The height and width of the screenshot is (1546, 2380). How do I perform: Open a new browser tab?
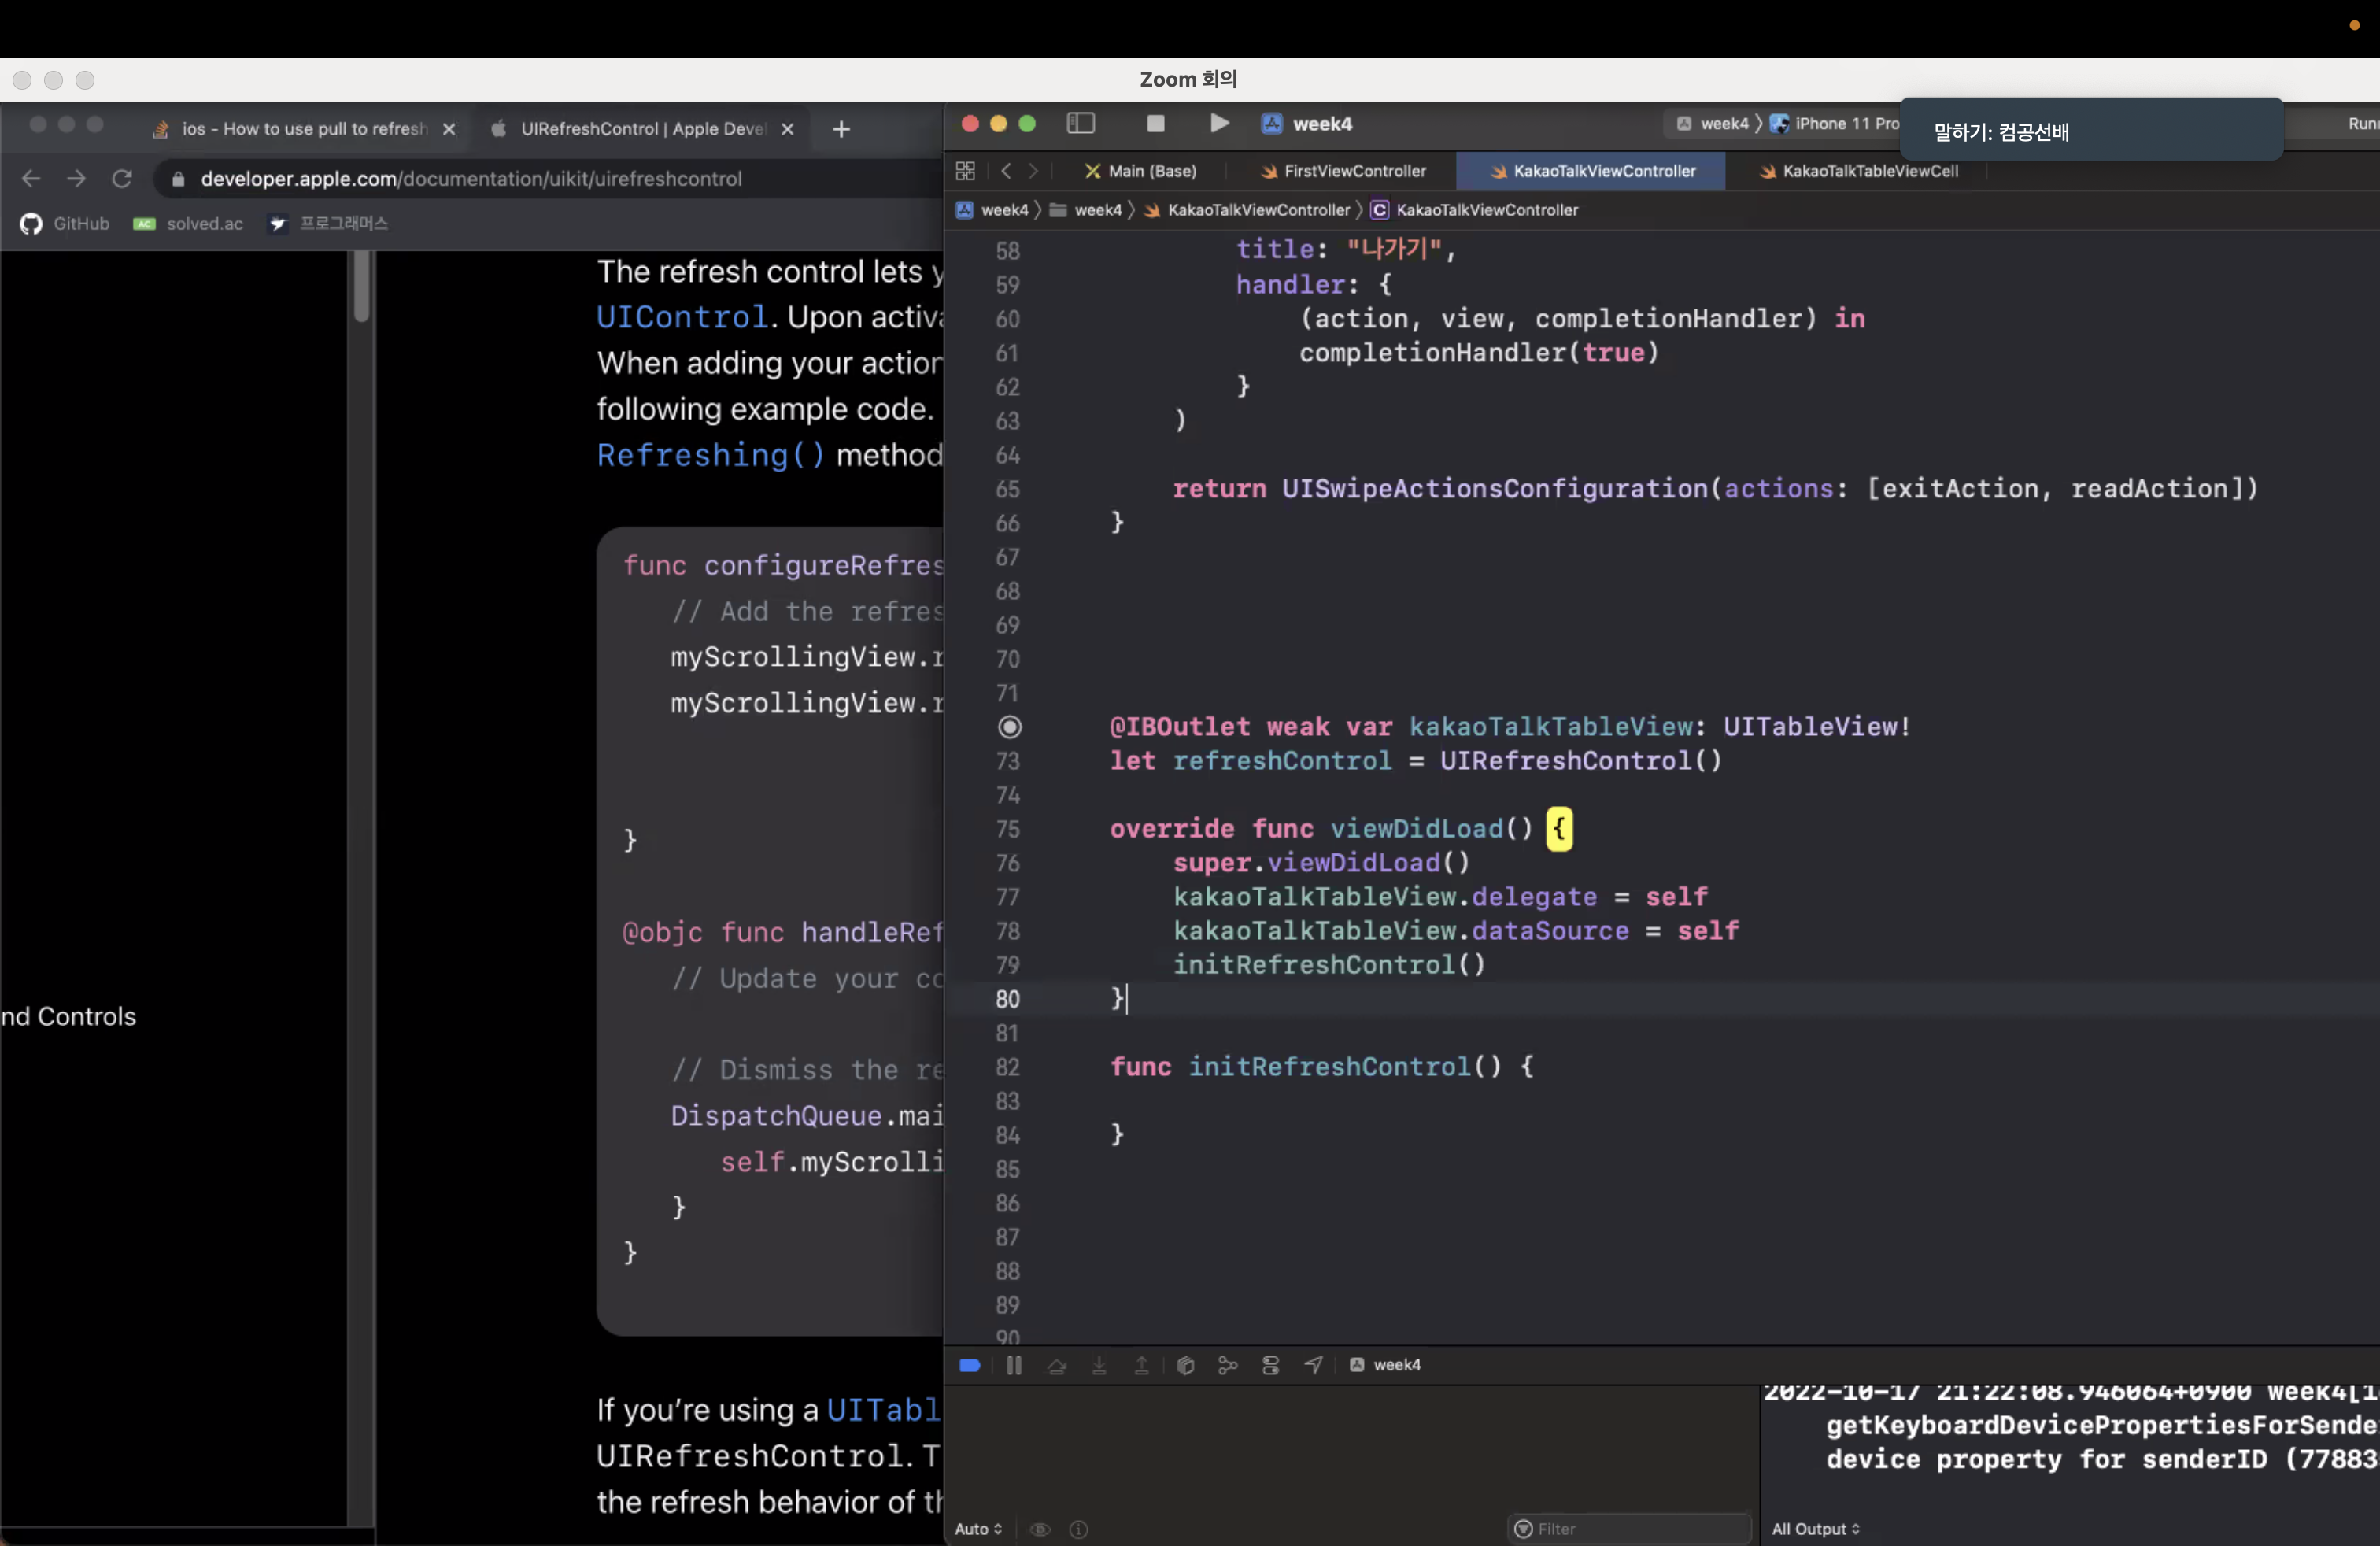tap(841, 129)
